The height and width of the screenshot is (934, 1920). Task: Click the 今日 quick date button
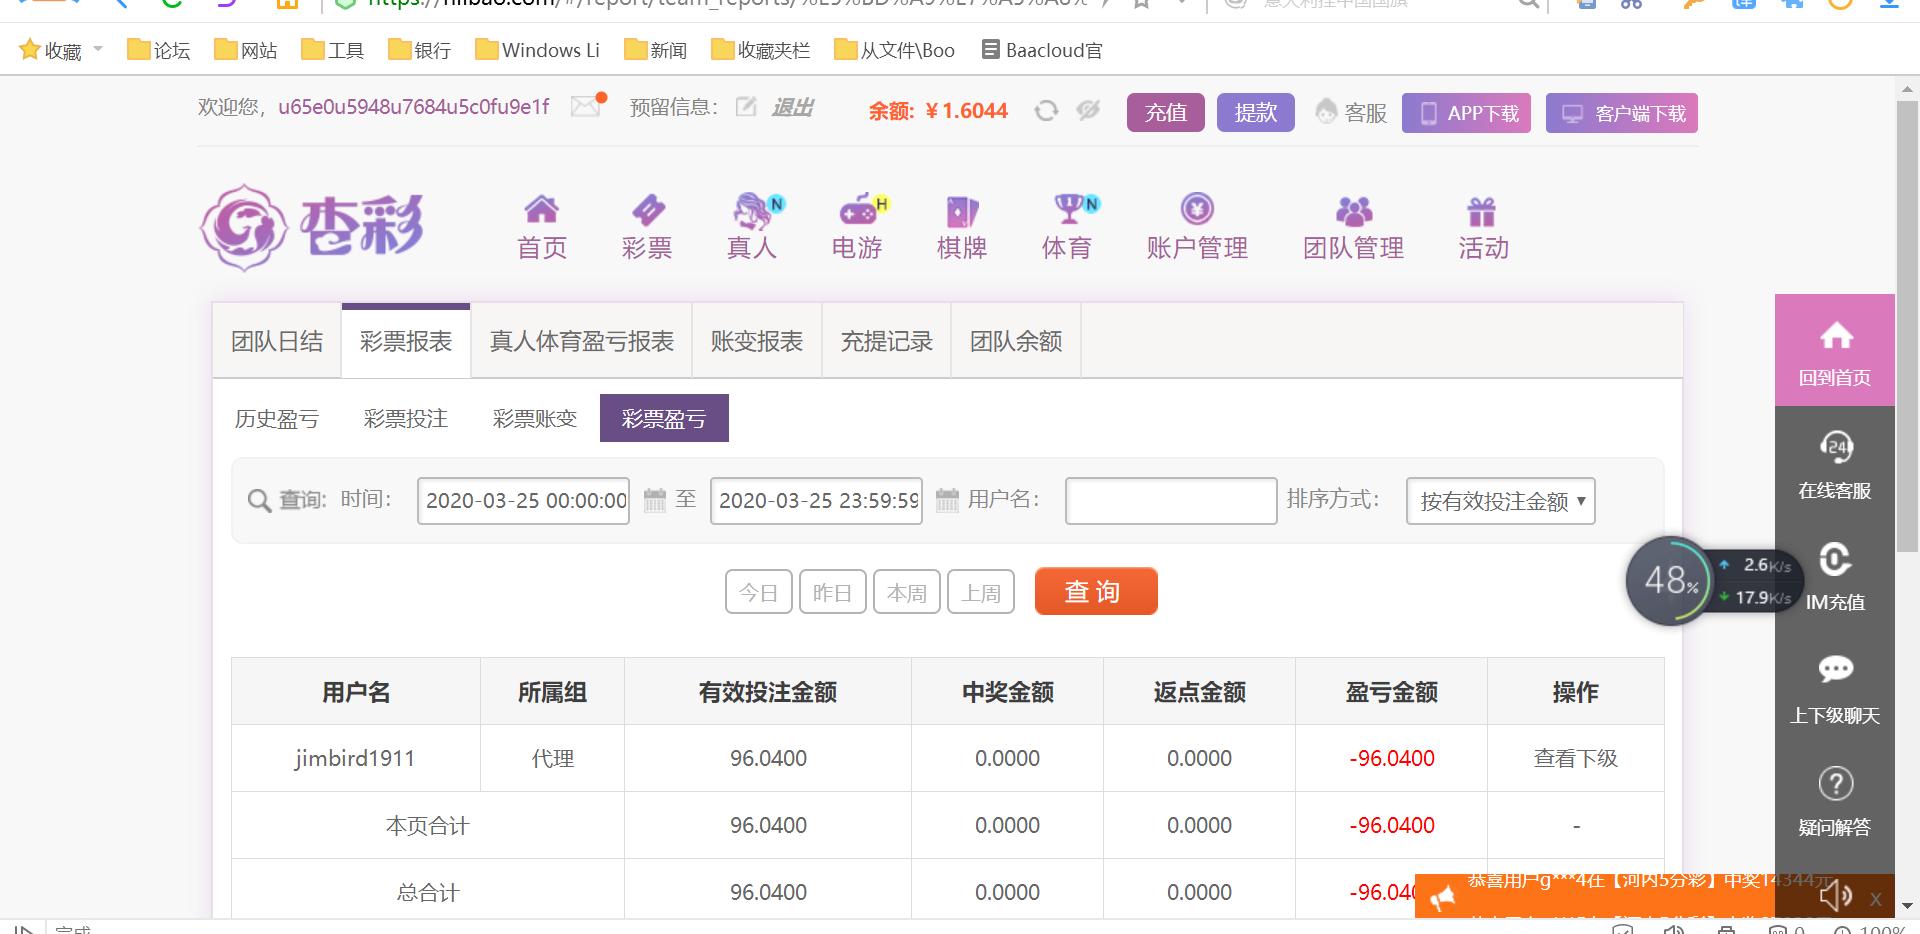(759, 592)
